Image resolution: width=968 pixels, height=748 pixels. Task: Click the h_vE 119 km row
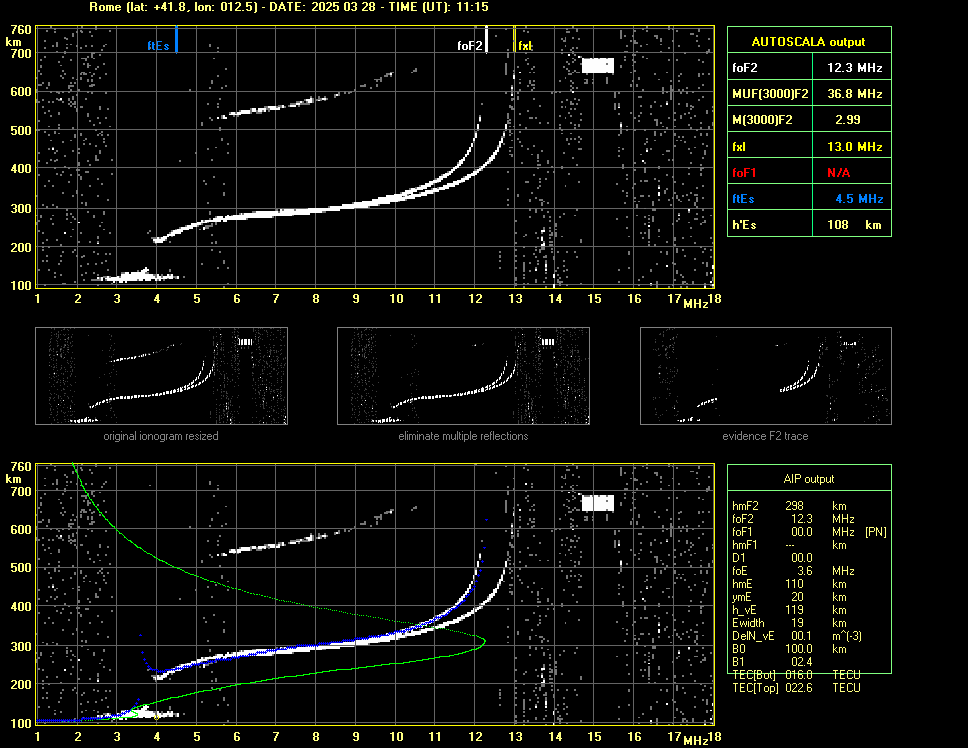tap(790, 610)
